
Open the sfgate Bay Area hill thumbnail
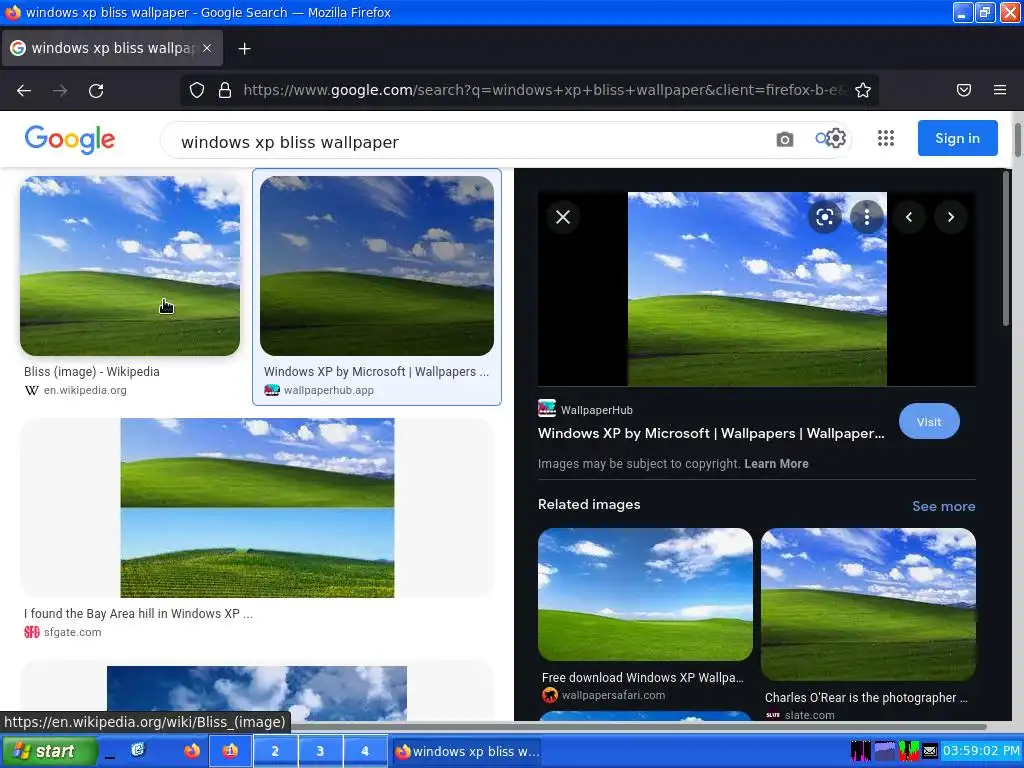pos(257,508)
